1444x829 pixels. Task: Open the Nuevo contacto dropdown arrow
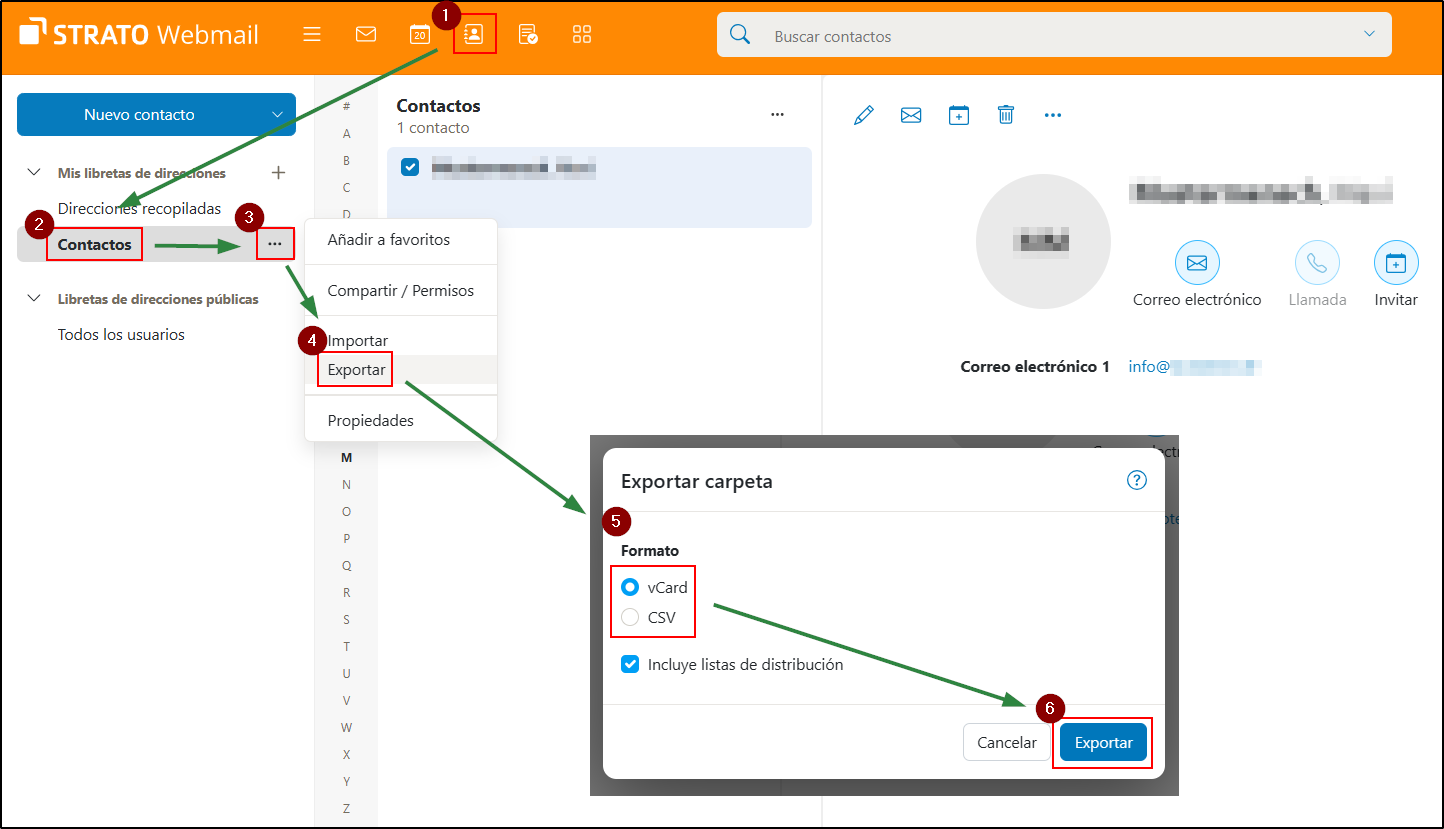pyautogui.click(x=278, y=115)
